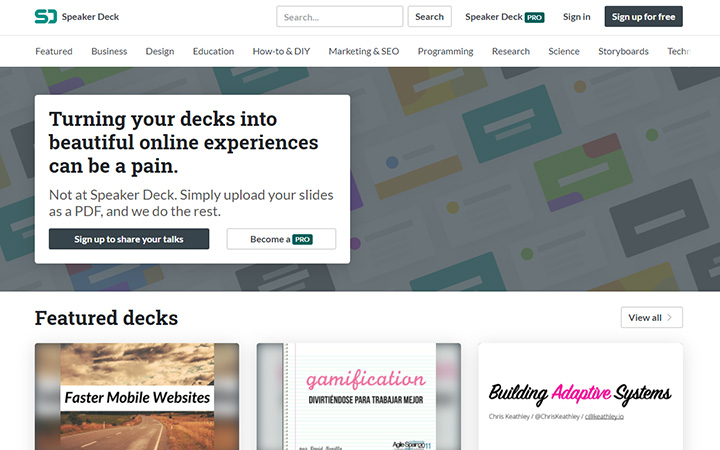The height and width of the screenshot is (450, 720).
Task: Click the Become a PRO button
Action: tap(281, 239)
